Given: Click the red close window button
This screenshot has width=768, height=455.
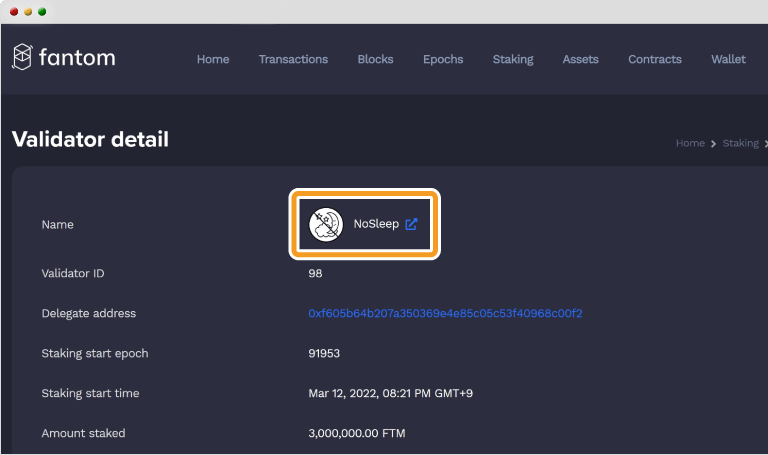Looking at the screenshot, I should (x=14, y=12).
